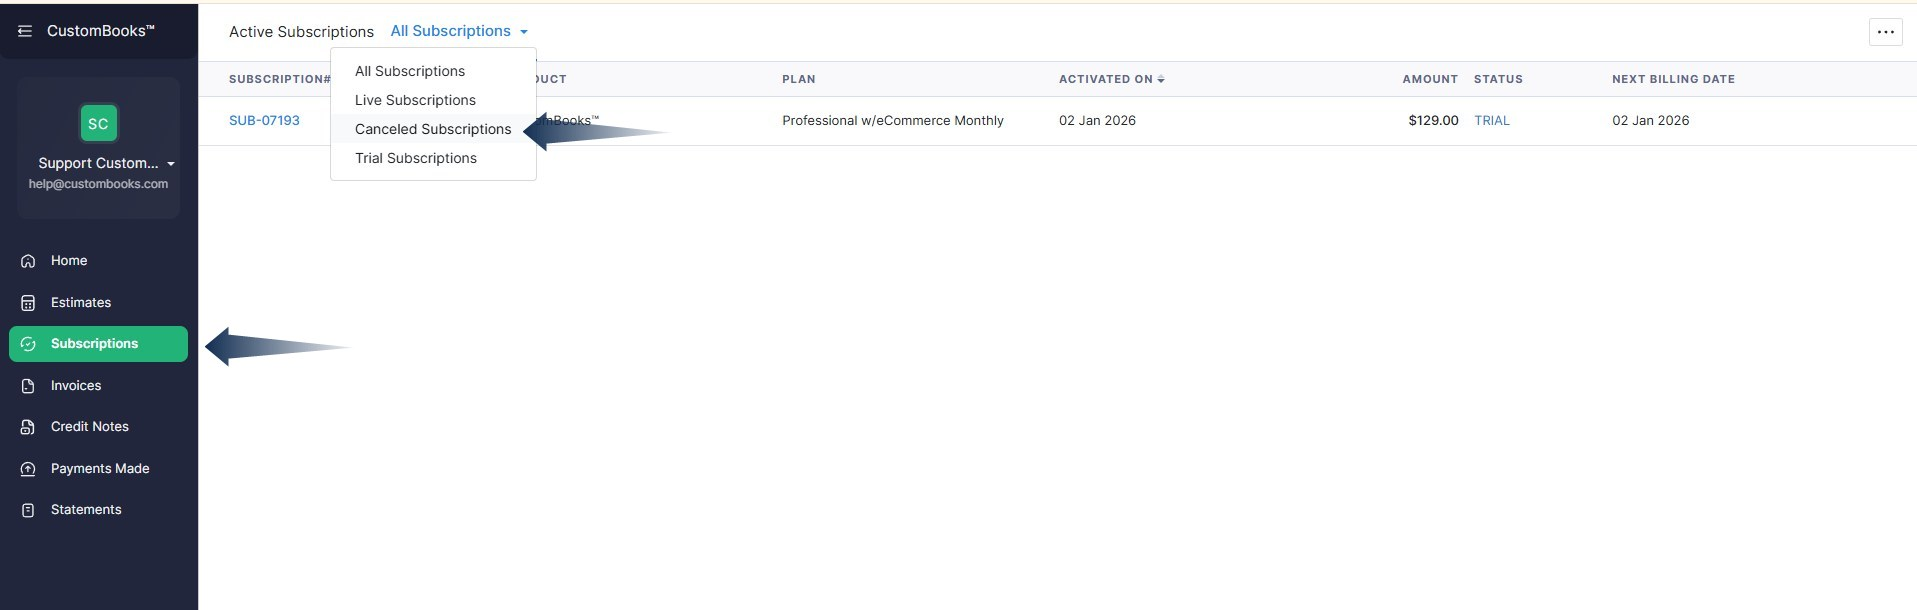Click next billing date 02 Jan 2026
Image resolution: width=1917 pixels, height=610 pixels.
click(x=1650, y=120)
